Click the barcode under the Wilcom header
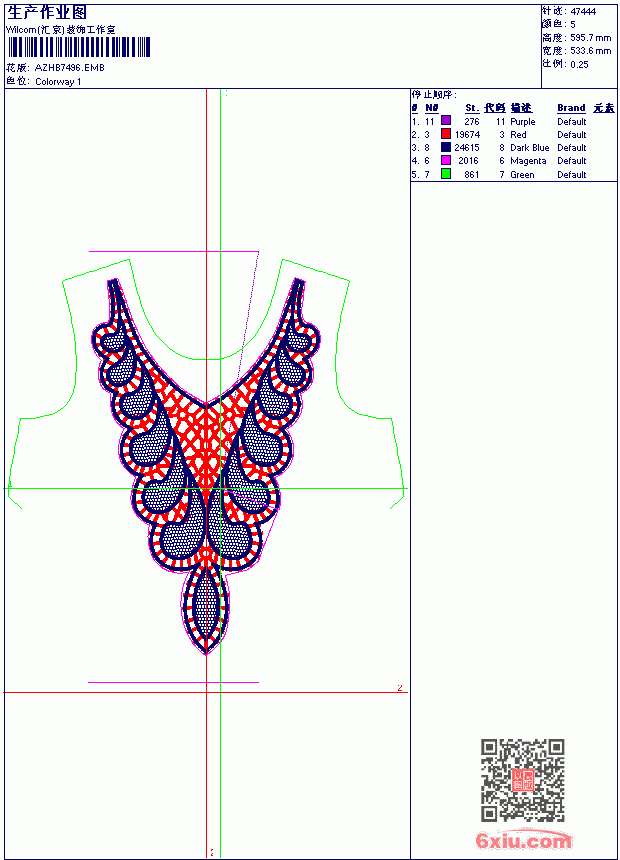This screenshot has height=860, width=620. (79, 47)
